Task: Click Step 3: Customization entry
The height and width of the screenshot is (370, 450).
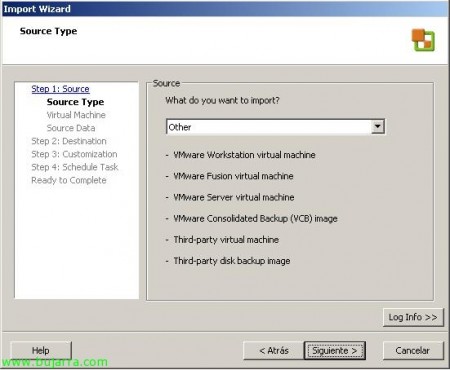Action: point(74,154)
